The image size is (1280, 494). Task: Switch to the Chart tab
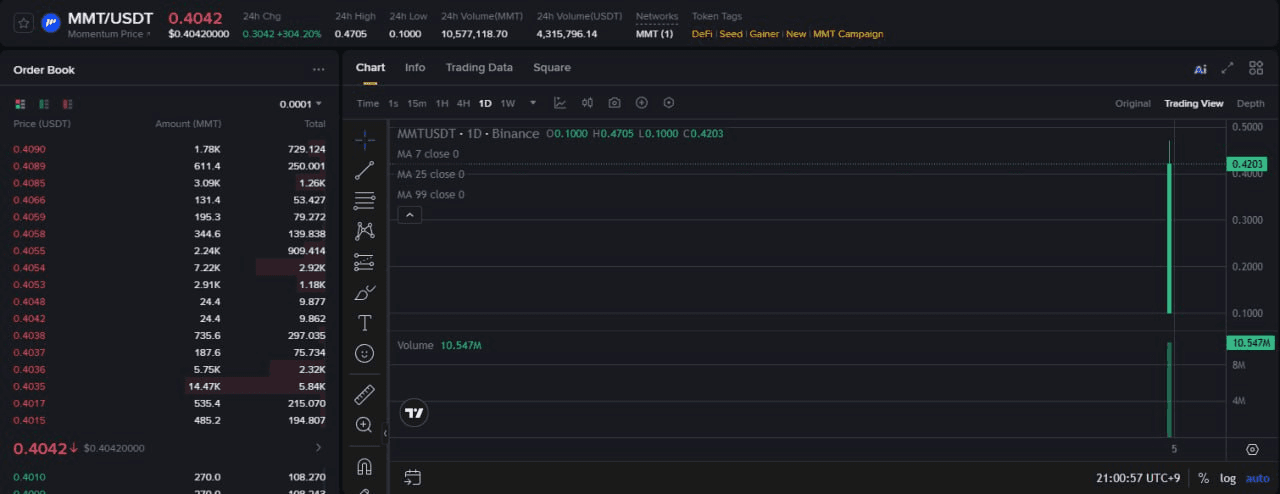[x=370, y=68]
